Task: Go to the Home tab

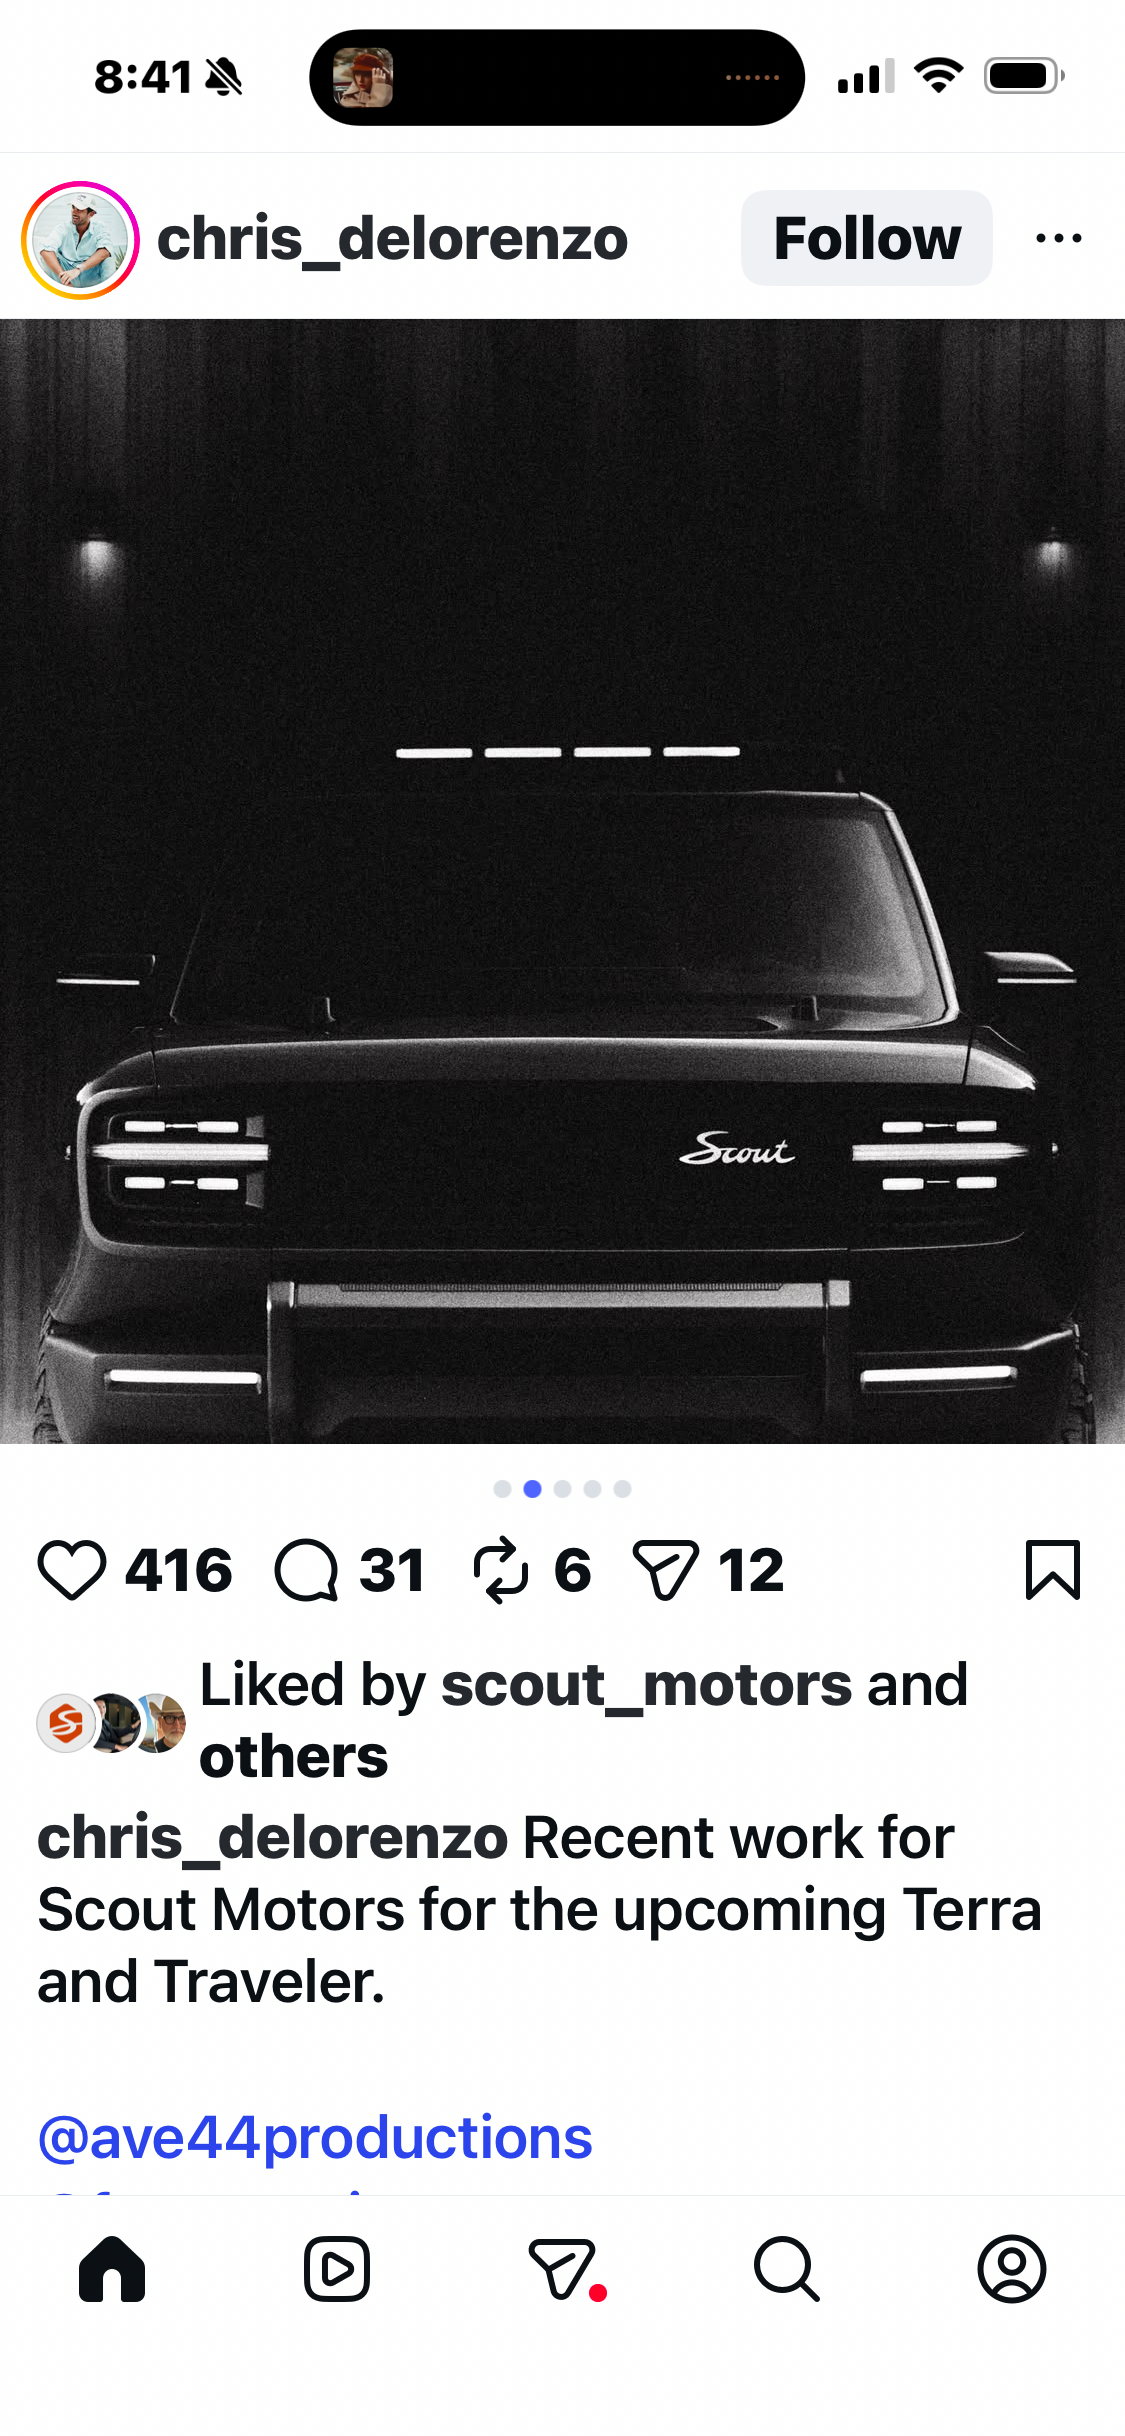Action: click(112, 2270)
